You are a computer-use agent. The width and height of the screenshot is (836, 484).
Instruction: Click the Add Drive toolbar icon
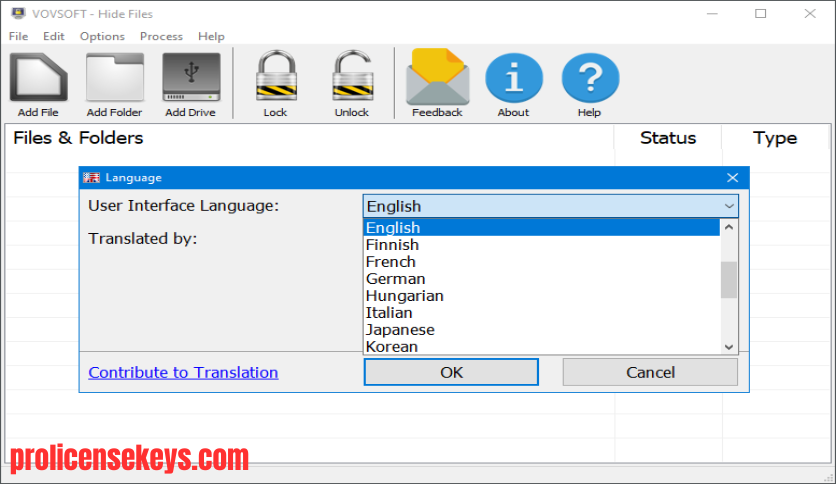tap(191, 78)
